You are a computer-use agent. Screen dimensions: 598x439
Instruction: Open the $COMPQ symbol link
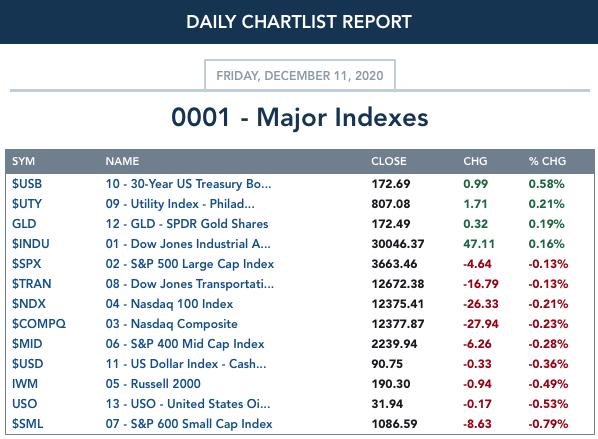39,324
